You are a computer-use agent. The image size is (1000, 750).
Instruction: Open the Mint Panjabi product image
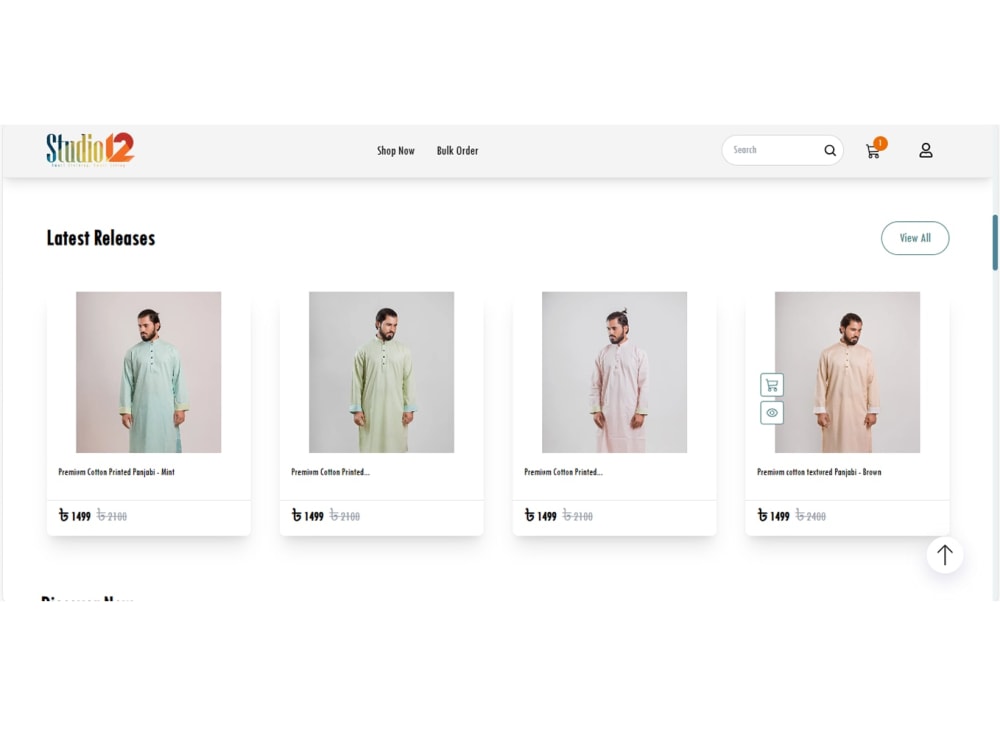point(149,372)
